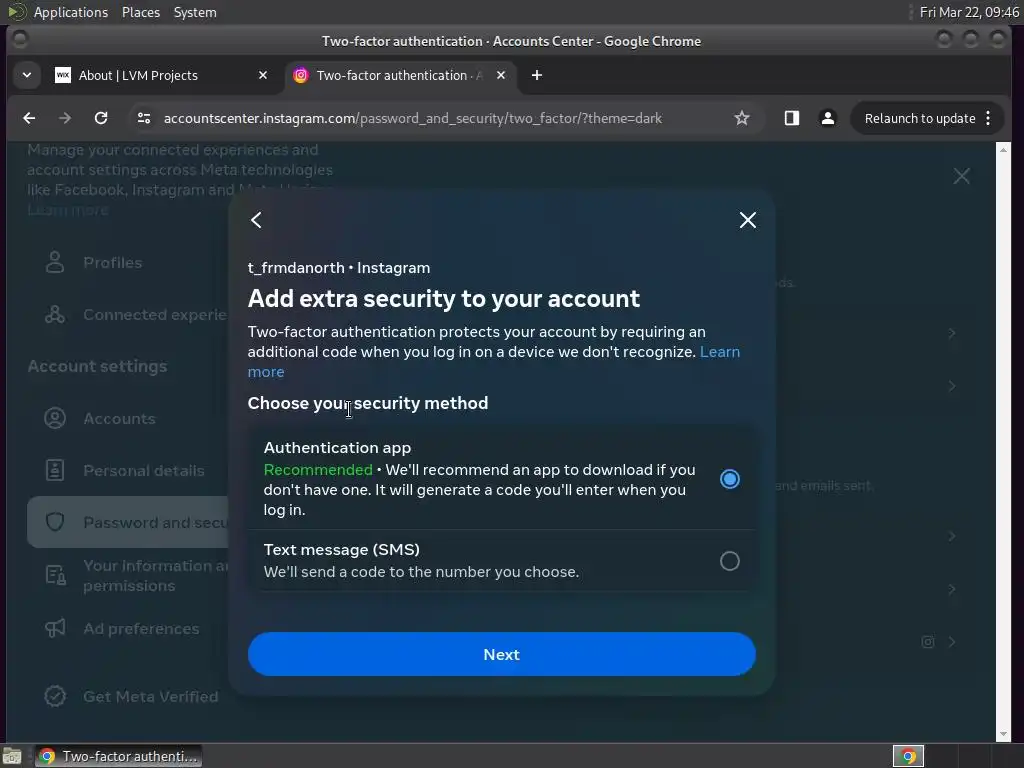Bookmark this page with the star icon
The width and height of the screenshot is (1024, 768).
point(742,118)
